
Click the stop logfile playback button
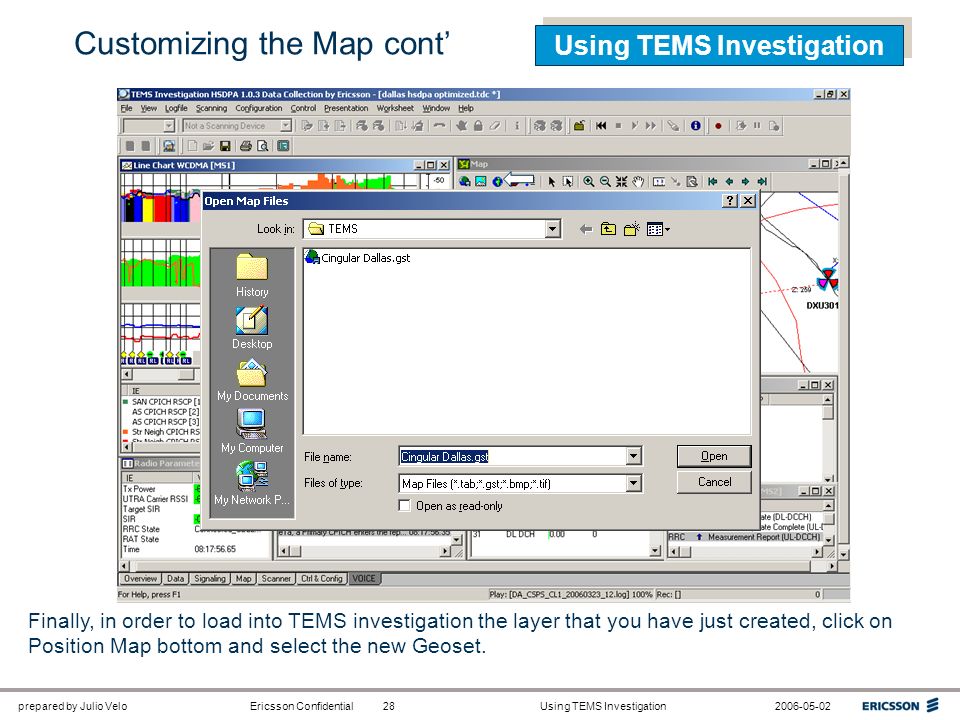[x=618, y=126]
